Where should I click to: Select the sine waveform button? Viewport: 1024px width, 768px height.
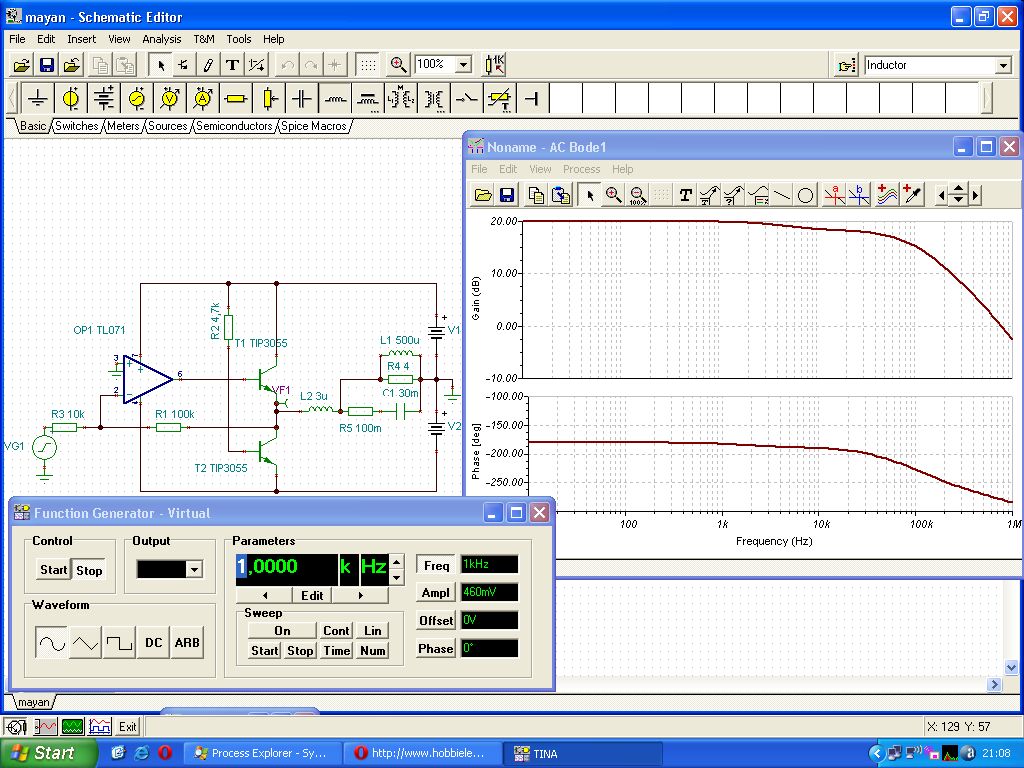tap(52, 643)
